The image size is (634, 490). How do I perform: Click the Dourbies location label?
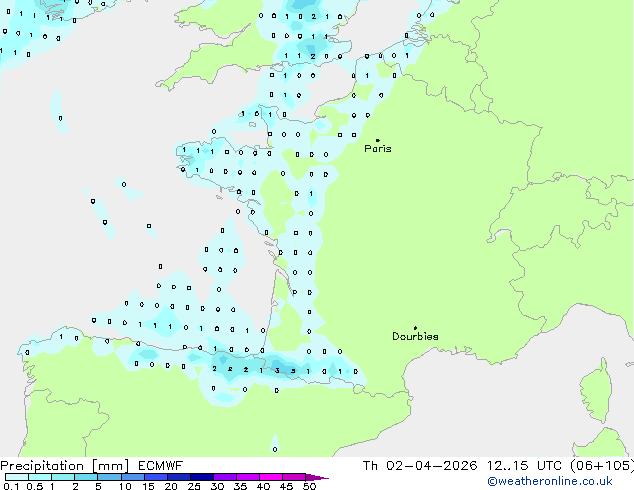pos(415,336)
